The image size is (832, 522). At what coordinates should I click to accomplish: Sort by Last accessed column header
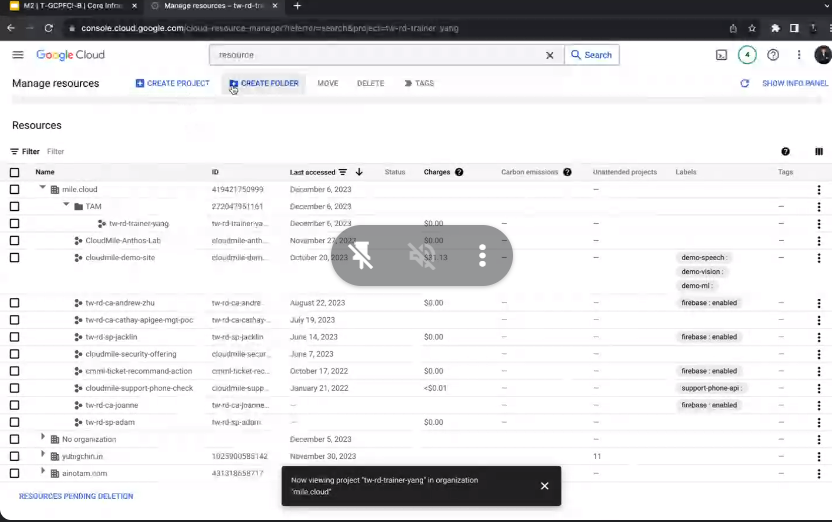[312, 172]
